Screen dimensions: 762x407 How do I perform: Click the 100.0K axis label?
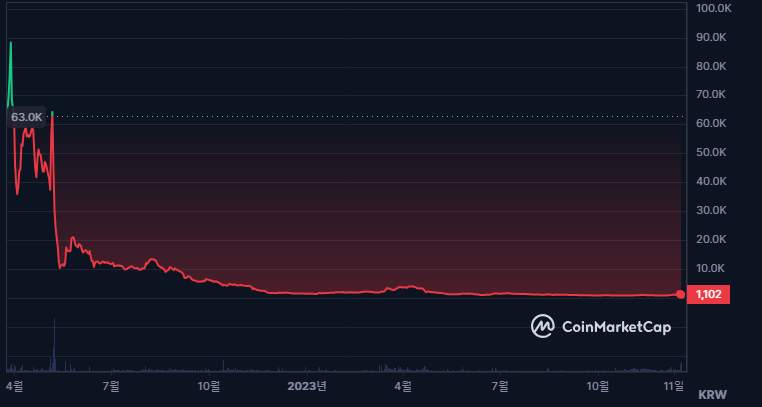tap(713, 8)
